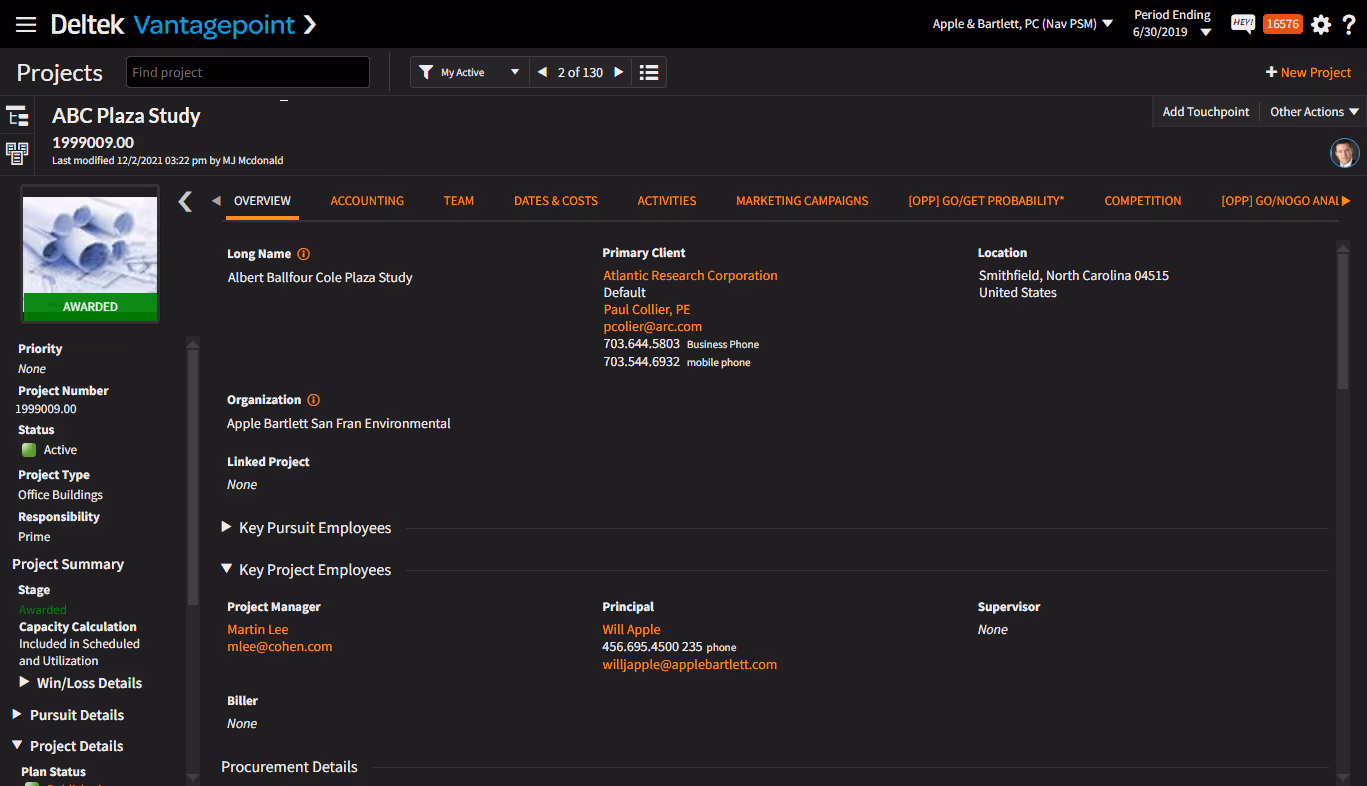Viewport: 1367px width, 786px height.
Task: Collapse the left summary pane chevron
Action: click(x=185, y=202)
